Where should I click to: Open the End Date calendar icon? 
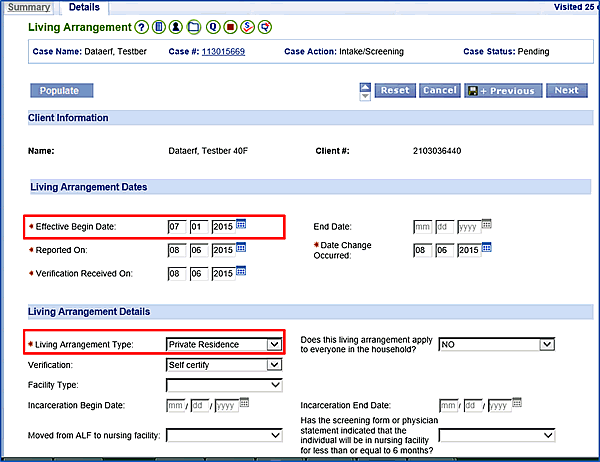click(487, 224)
